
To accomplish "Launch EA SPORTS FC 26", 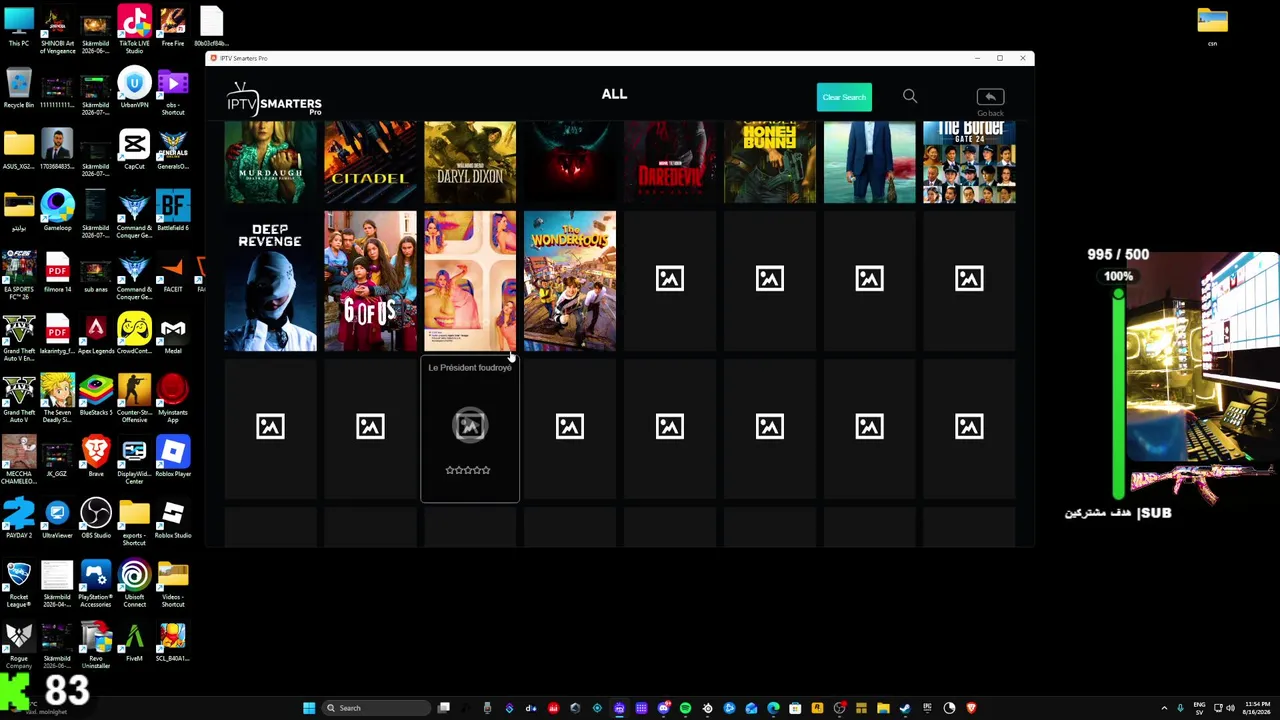I will (19, 276).
